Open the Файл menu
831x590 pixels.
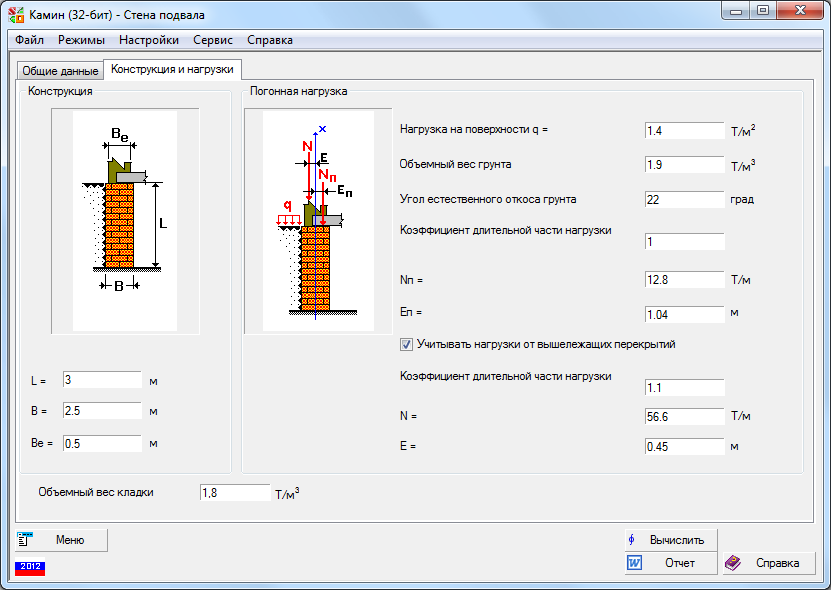[30, 40]
